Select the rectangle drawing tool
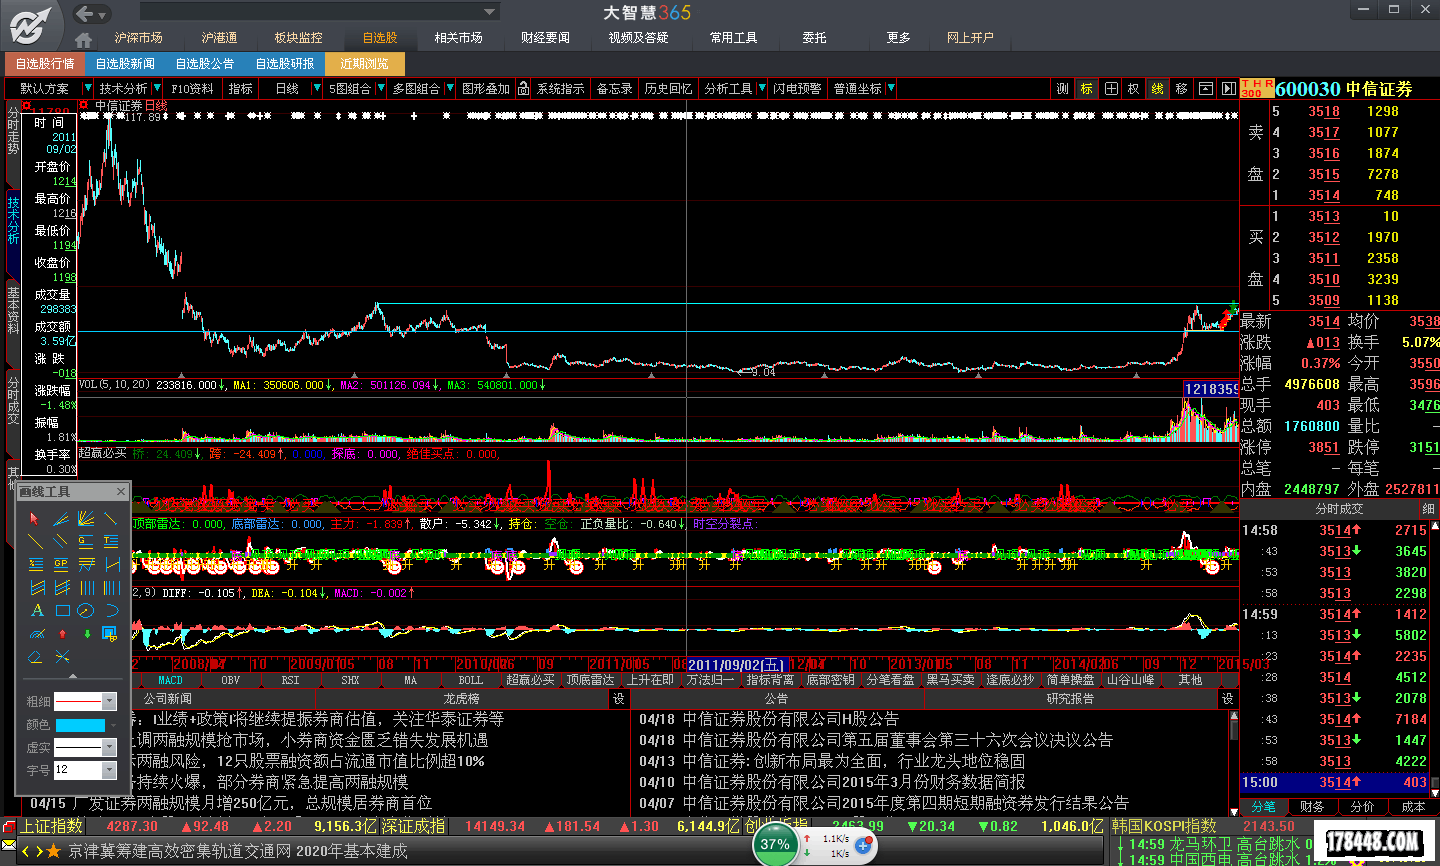The height and width of the screenshot is (866, 1440). (63, 610)
